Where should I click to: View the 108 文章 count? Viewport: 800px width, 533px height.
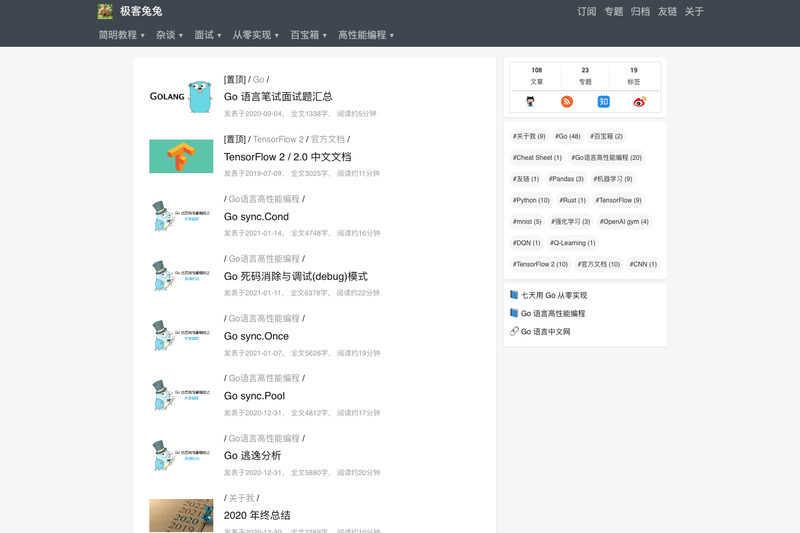[536, 75]
